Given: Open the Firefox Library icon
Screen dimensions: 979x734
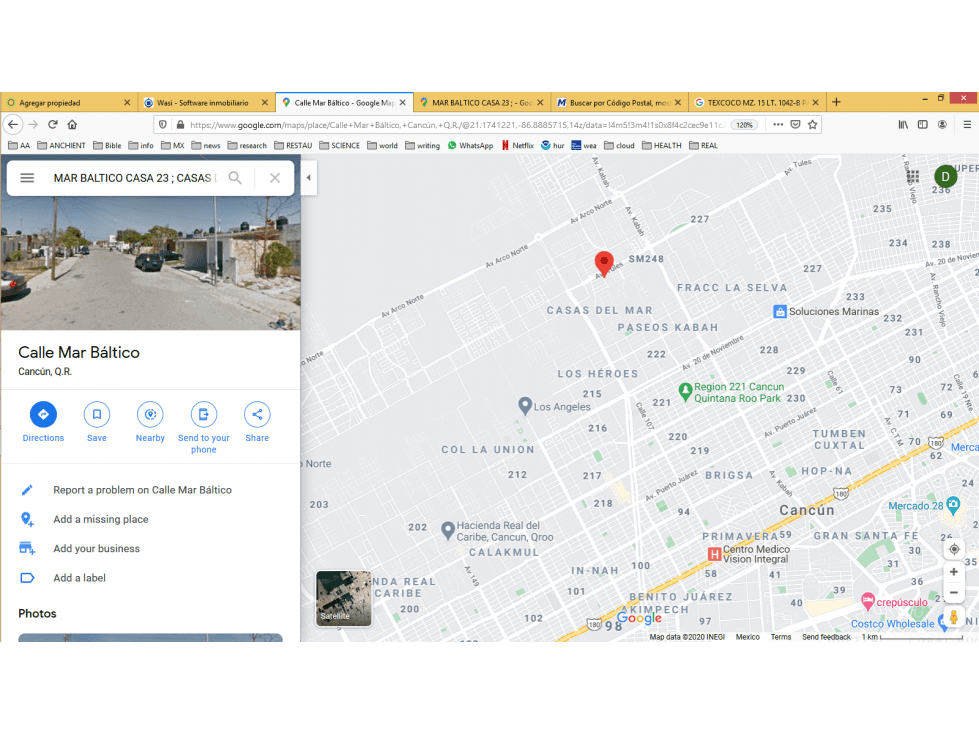Looking at the screenshot, I should (903, 124).
